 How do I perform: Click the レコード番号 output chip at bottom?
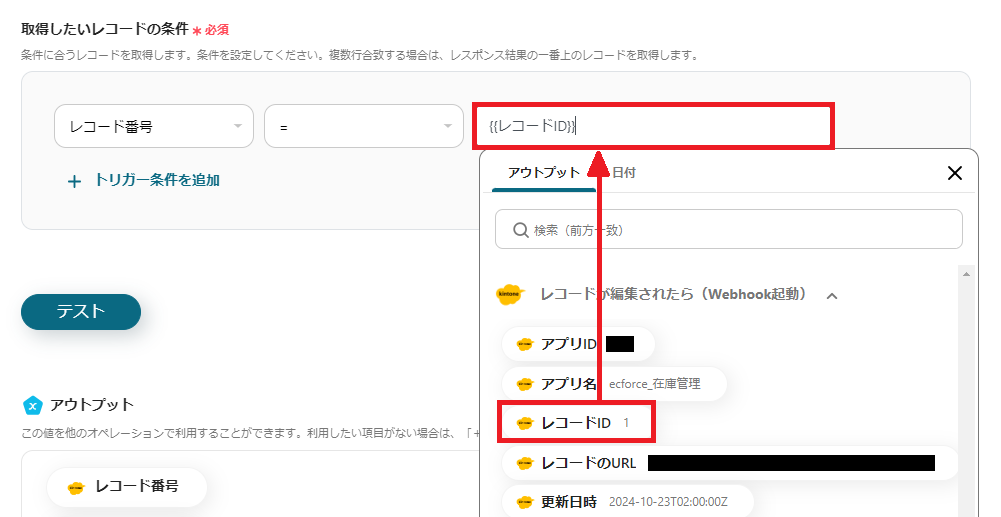pos(126,486)
